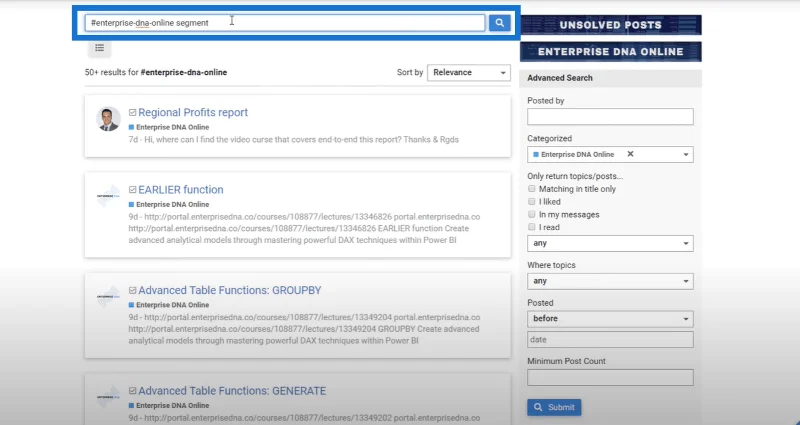Image resolution: width=800 pixels, height=425 pixels.
Task: Open the Where topics dropdown
Action: click(x=610, y=281)
